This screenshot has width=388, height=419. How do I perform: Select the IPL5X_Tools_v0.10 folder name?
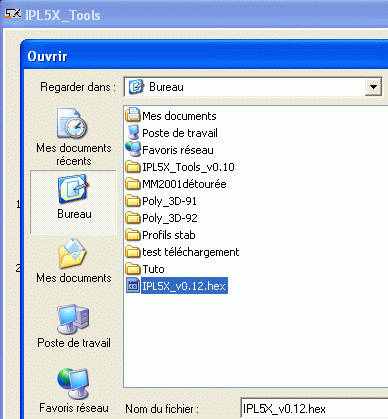pos(188,167)
